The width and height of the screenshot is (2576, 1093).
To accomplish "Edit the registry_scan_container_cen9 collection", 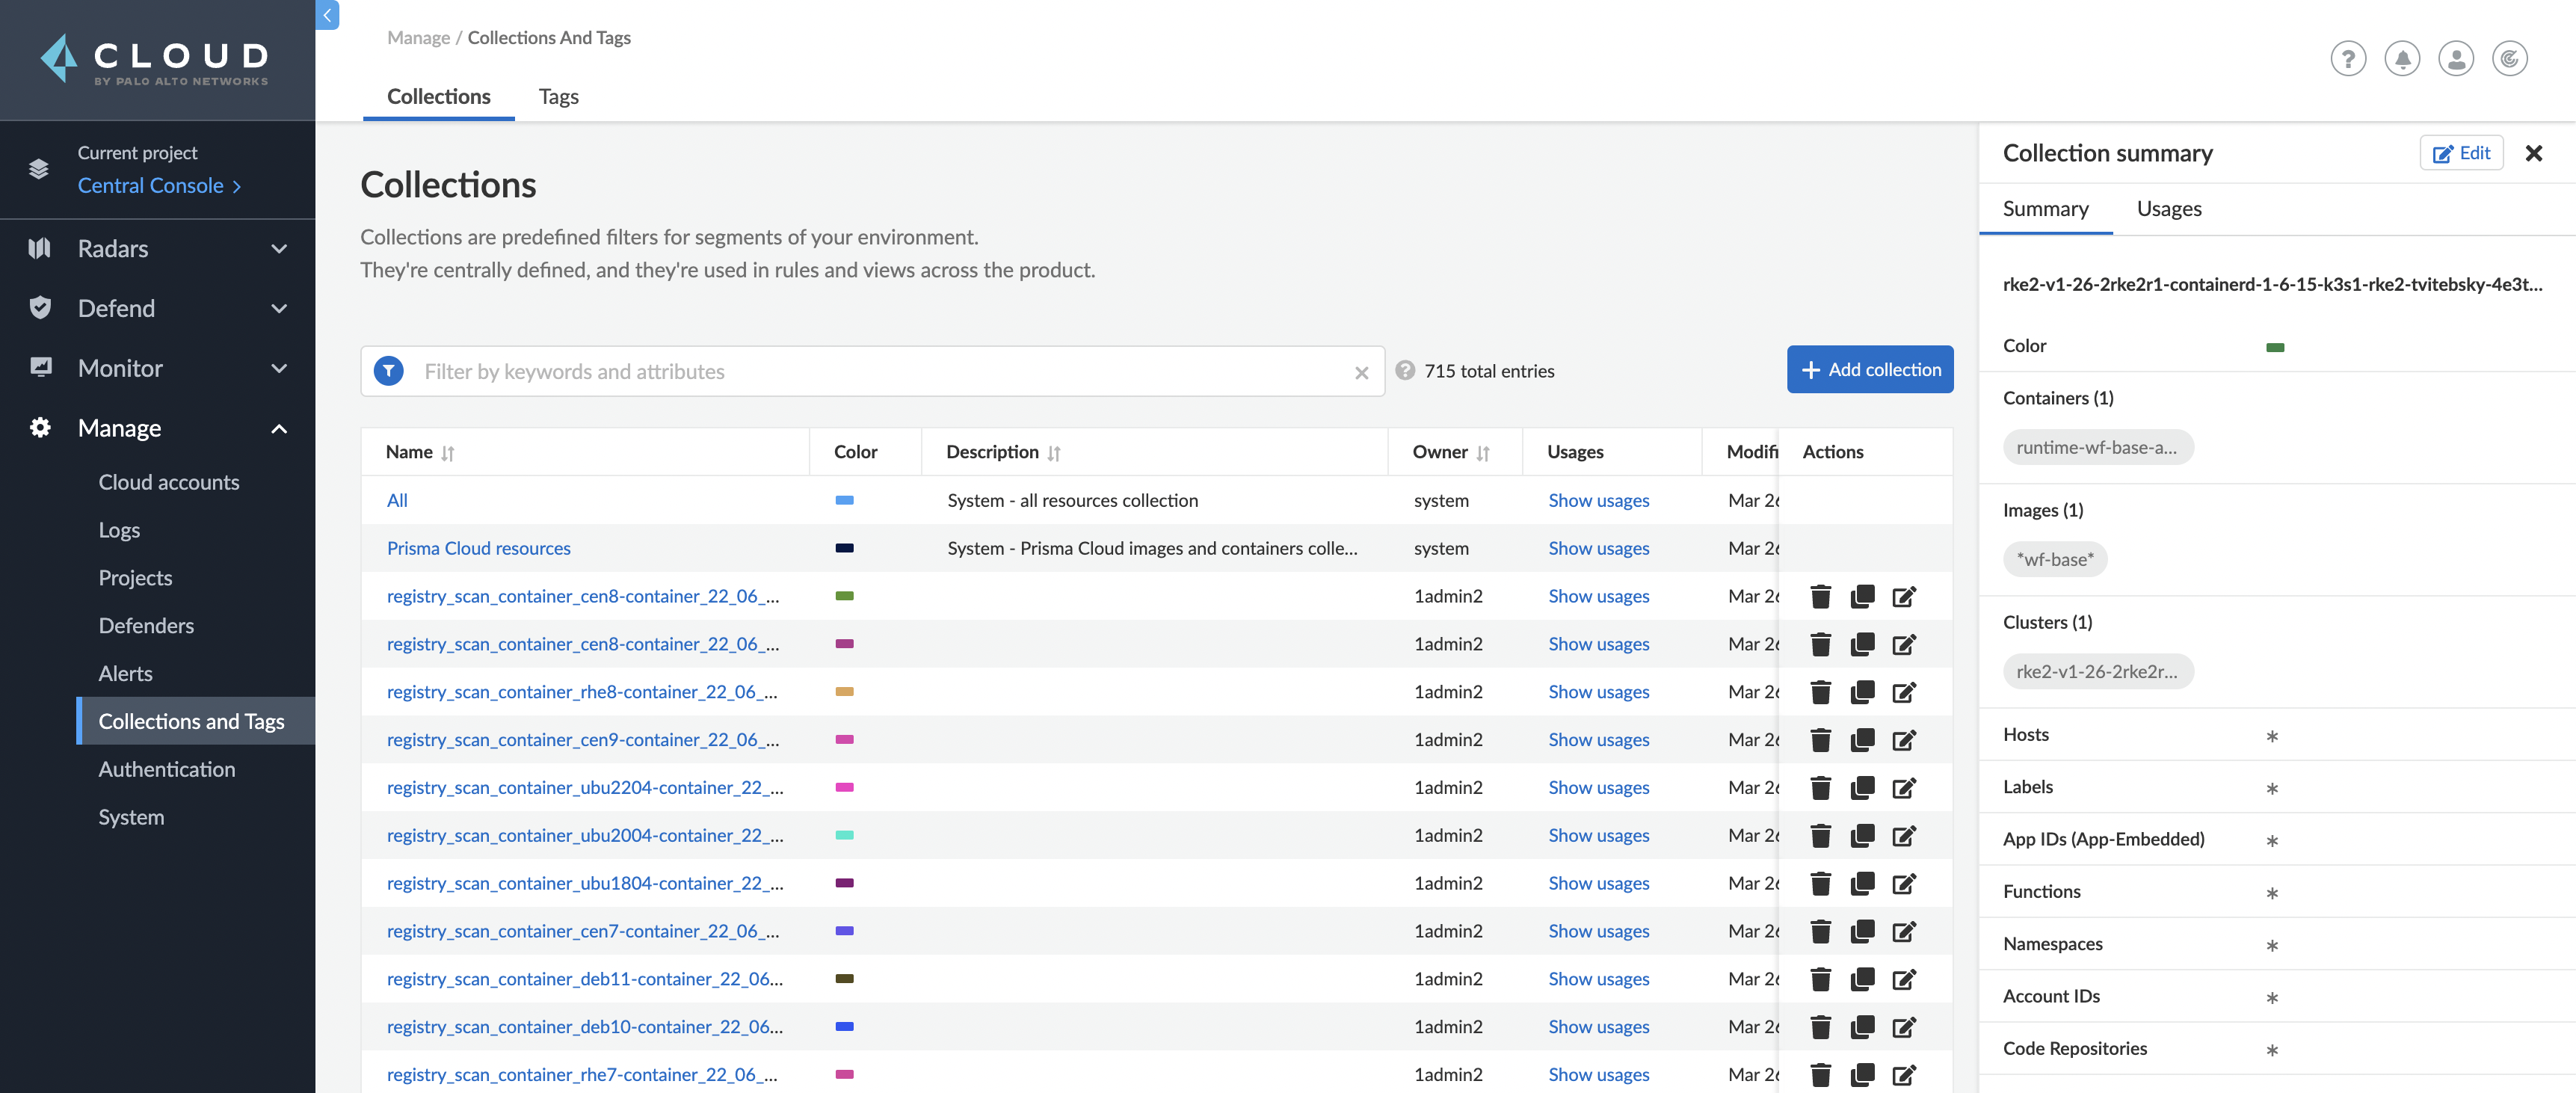I will coord(1904,740).
